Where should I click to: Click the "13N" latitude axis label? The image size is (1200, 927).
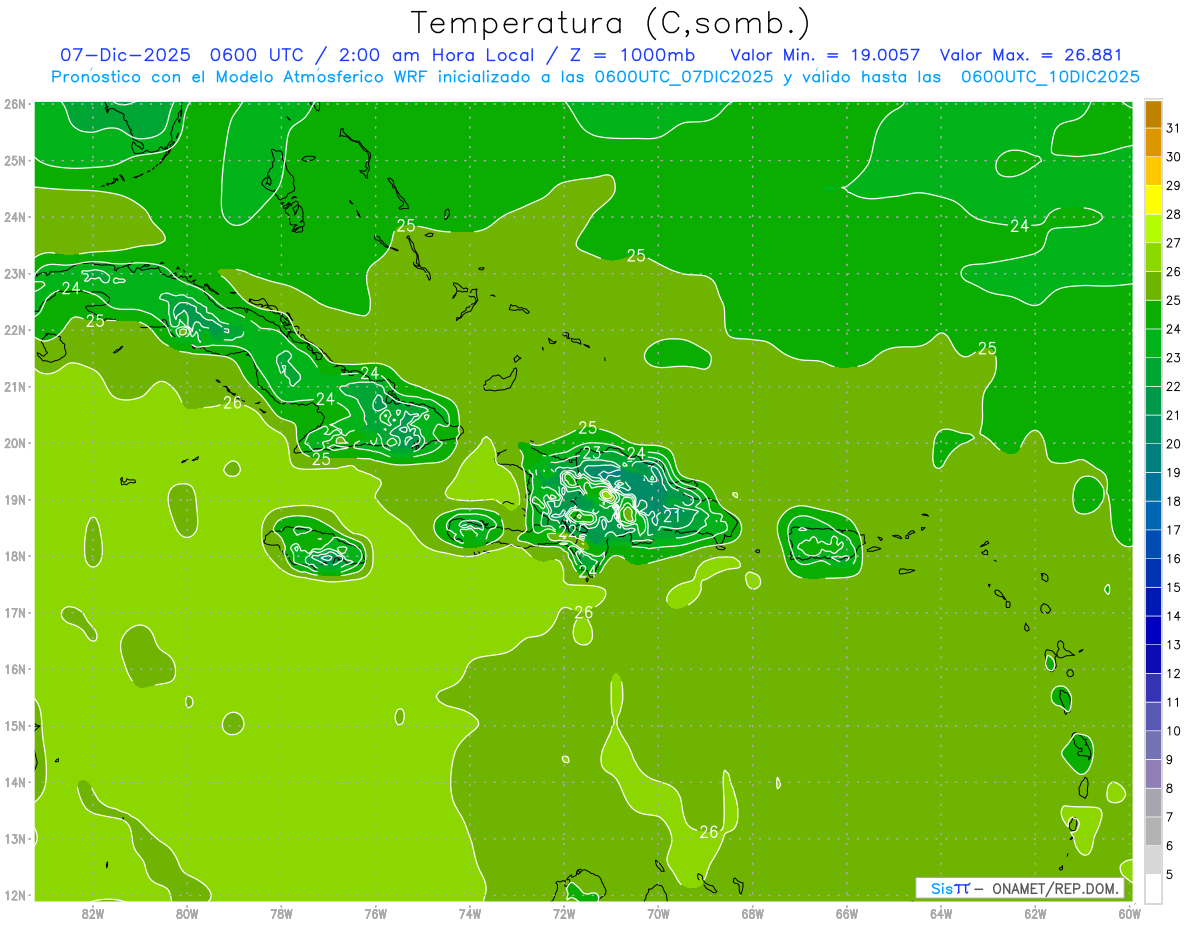pyautogui.click(x=15, y=838)
